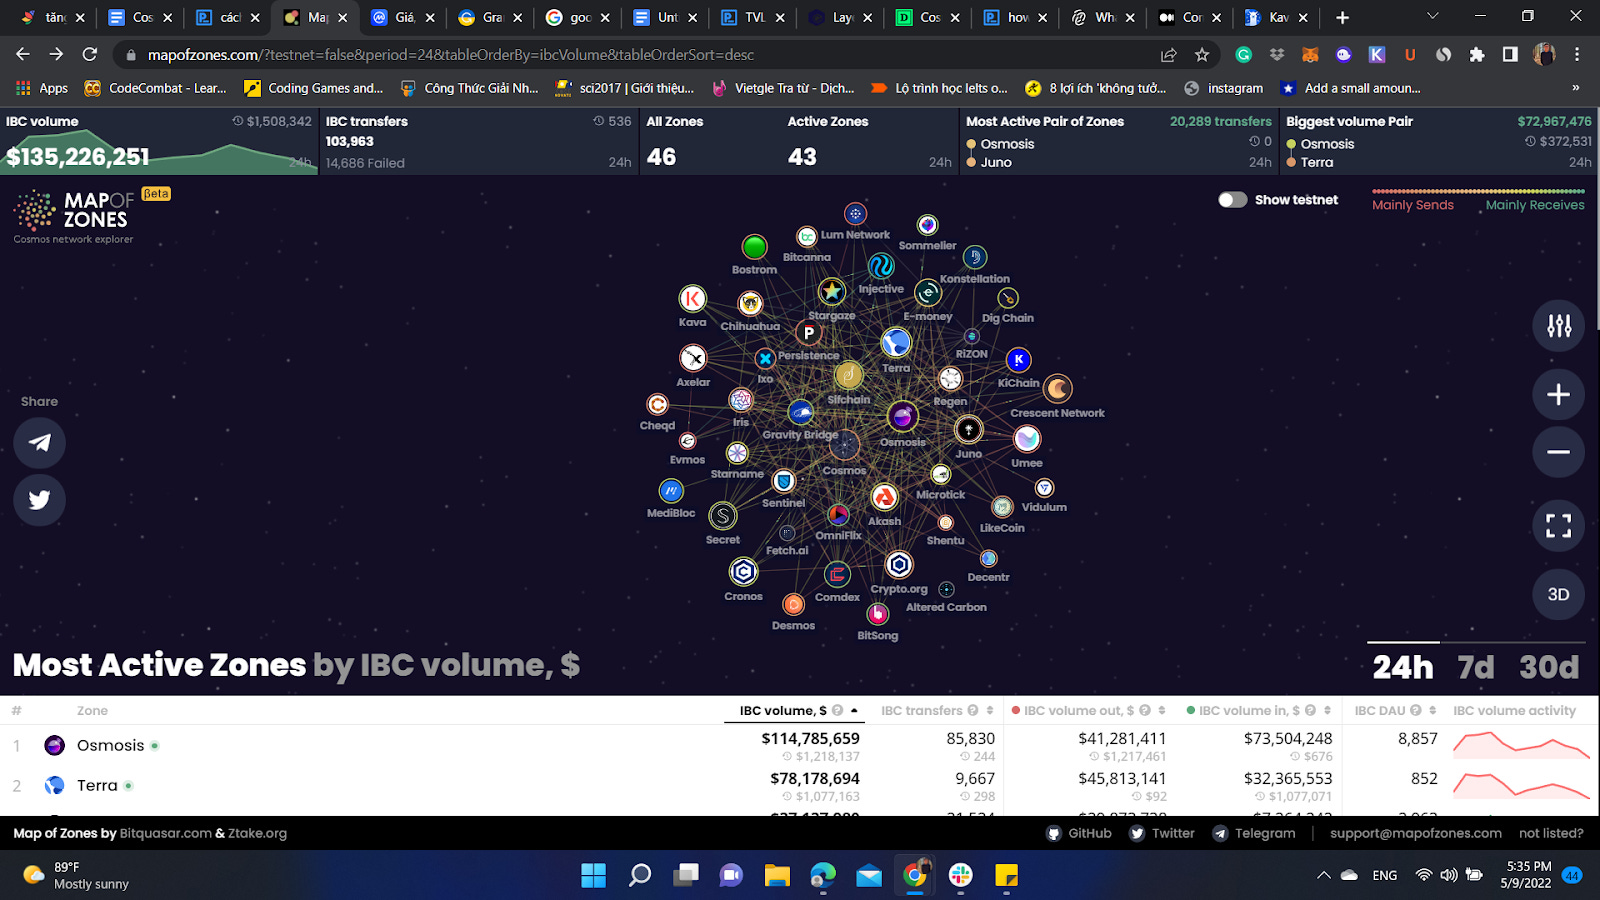This screenshot has height=900, width=1600.
Task: Click the Cronos zone node
Action: 743,572
